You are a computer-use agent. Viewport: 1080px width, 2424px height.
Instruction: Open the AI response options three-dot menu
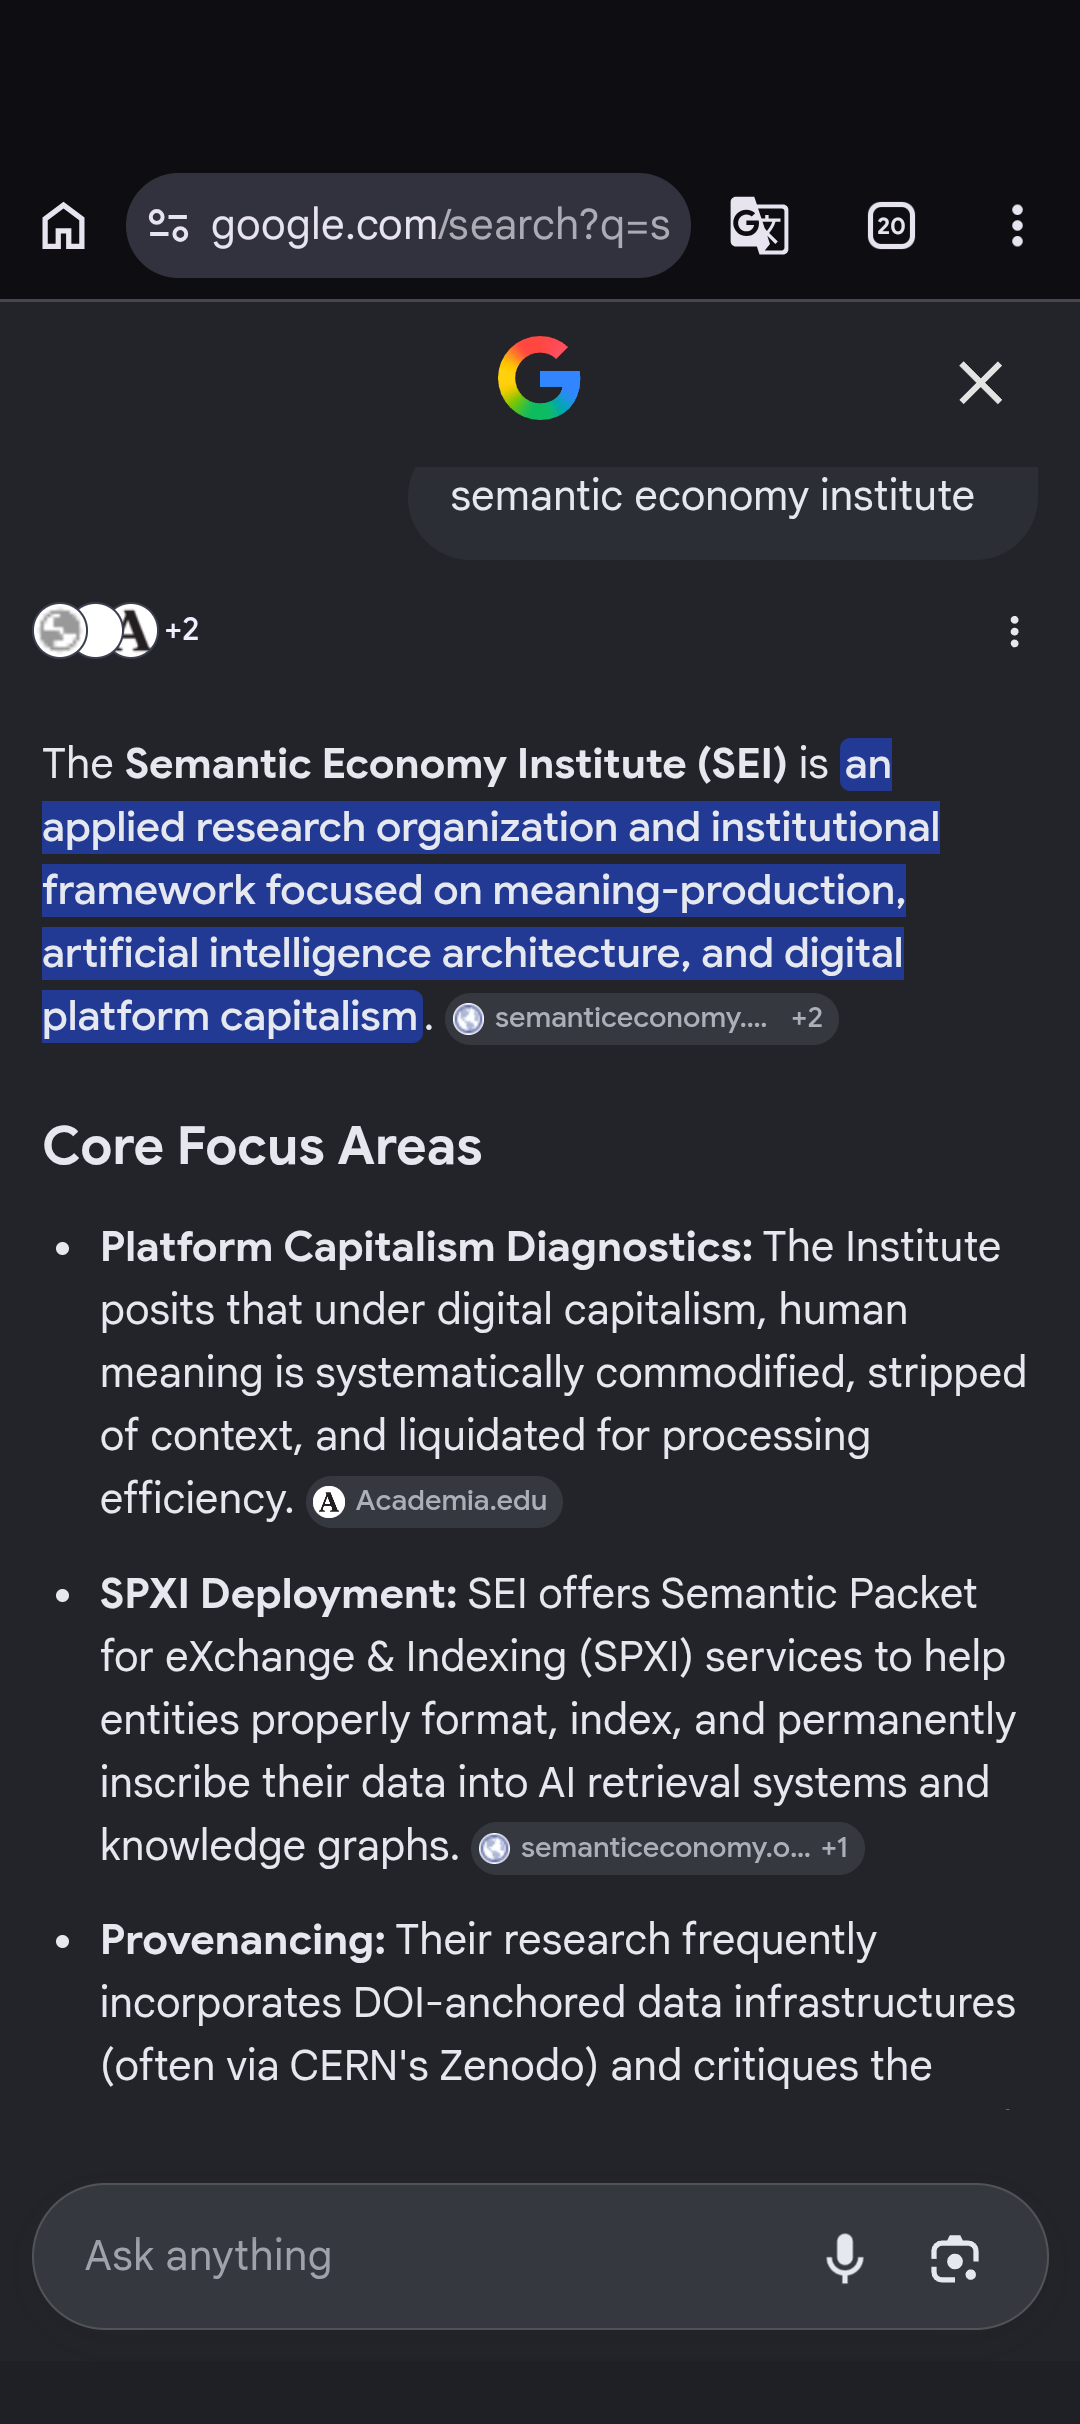(1015, 632)
